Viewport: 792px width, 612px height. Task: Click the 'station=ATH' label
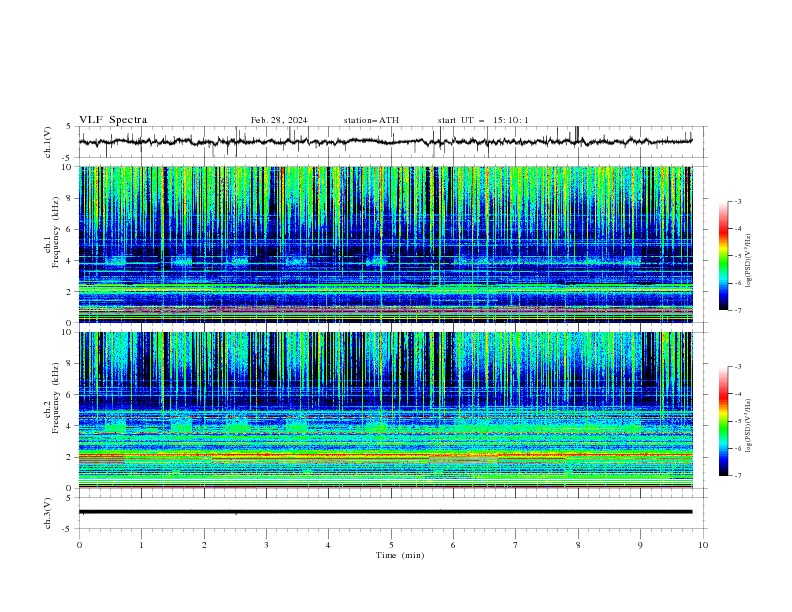[x=371, y=120]
